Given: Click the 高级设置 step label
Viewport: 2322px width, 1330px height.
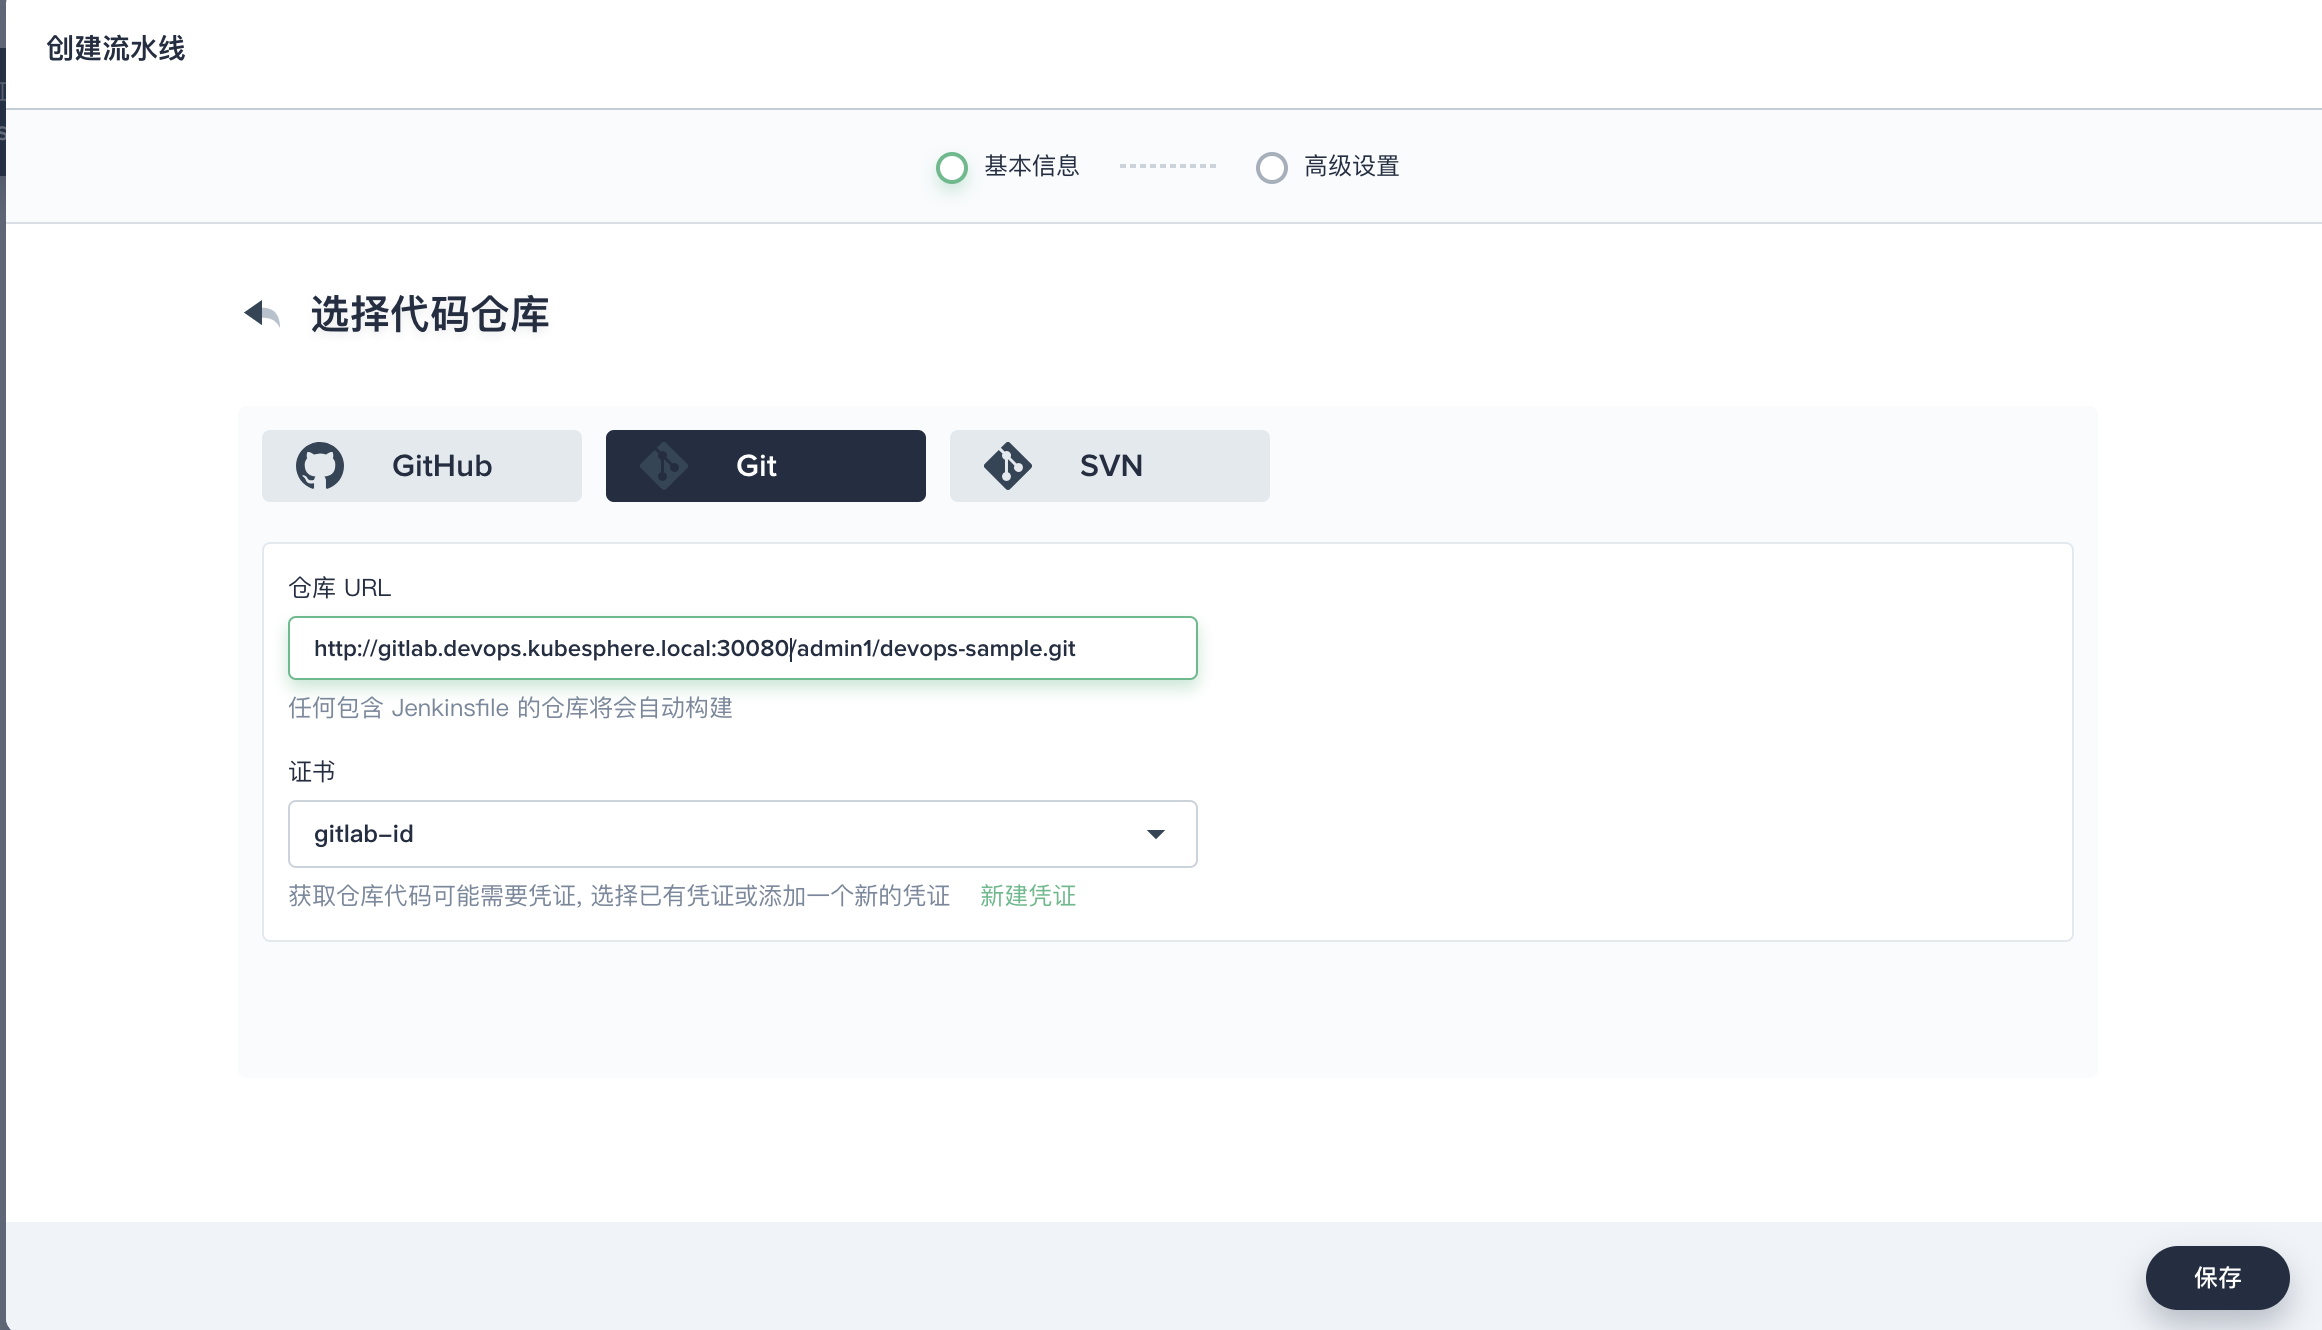Looking at the screenshot, I should (x=1351, y=166).
